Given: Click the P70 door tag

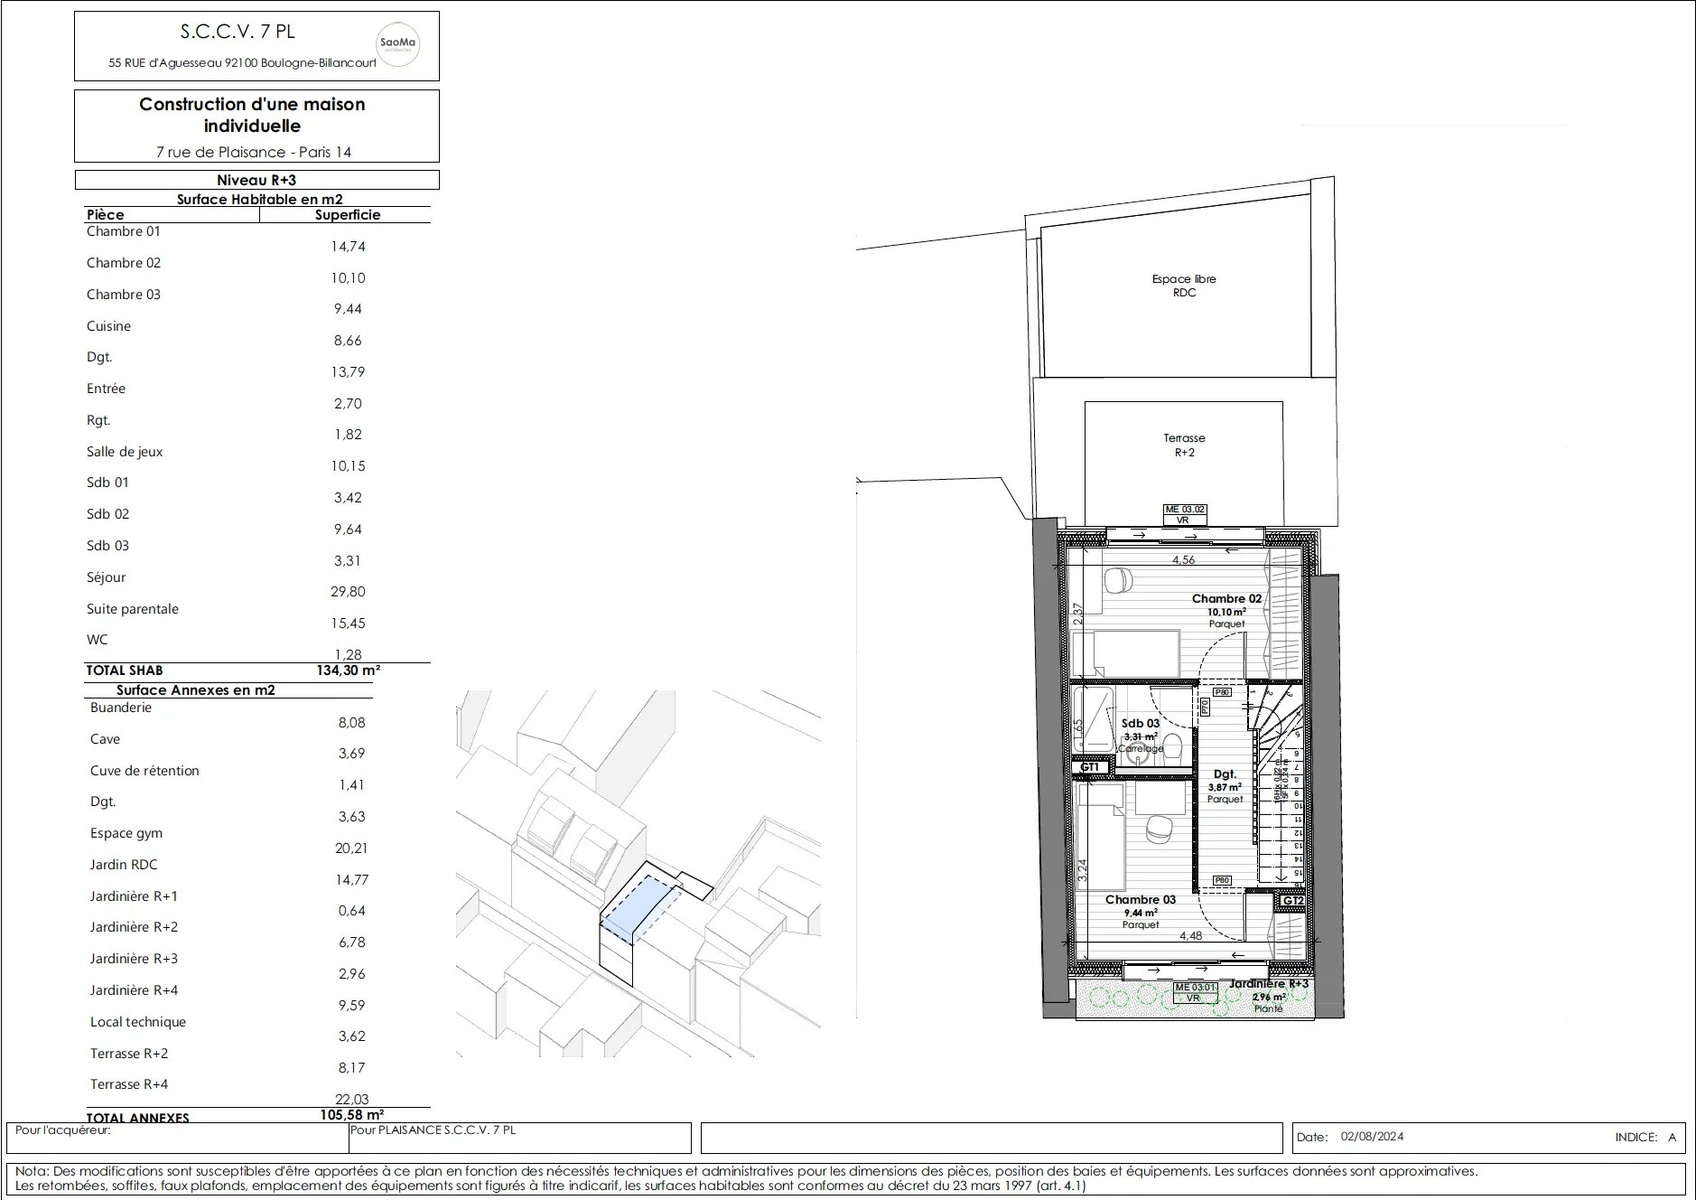Looking at the screenshot, I should [x=1205, y=707].
